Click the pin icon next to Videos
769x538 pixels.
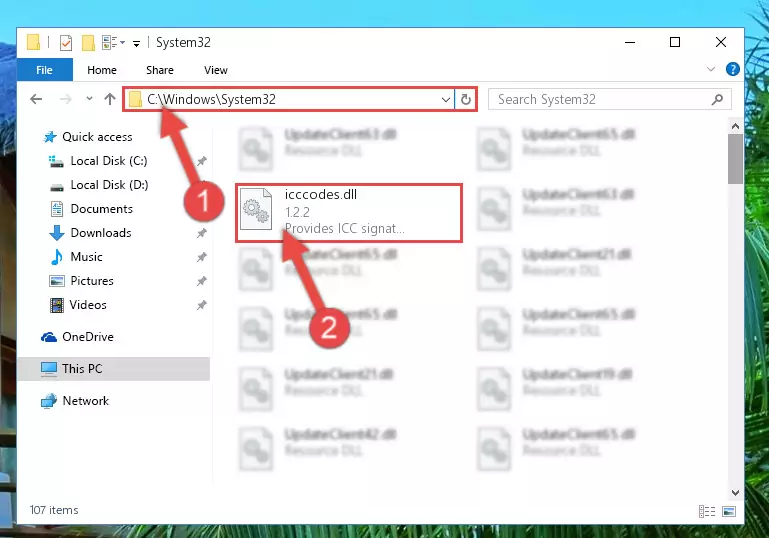(202, 305)
